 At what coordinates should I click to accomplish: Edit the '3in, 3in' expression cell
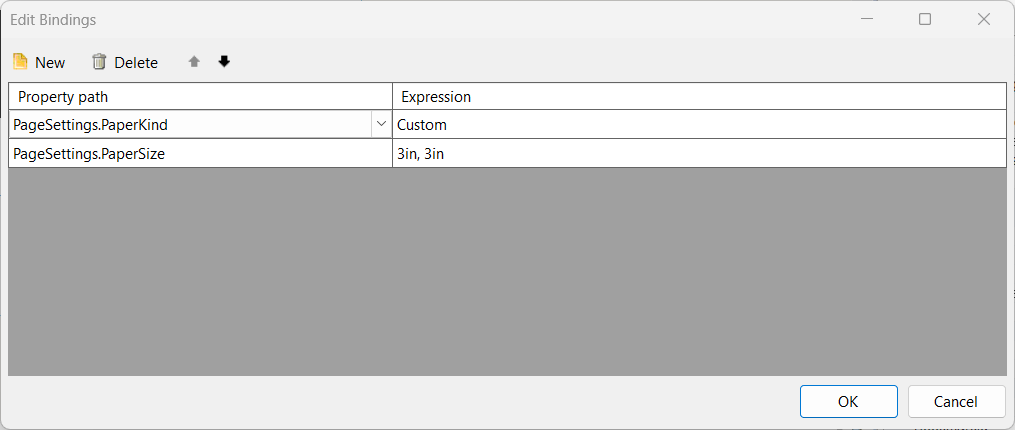click(698, 153)
